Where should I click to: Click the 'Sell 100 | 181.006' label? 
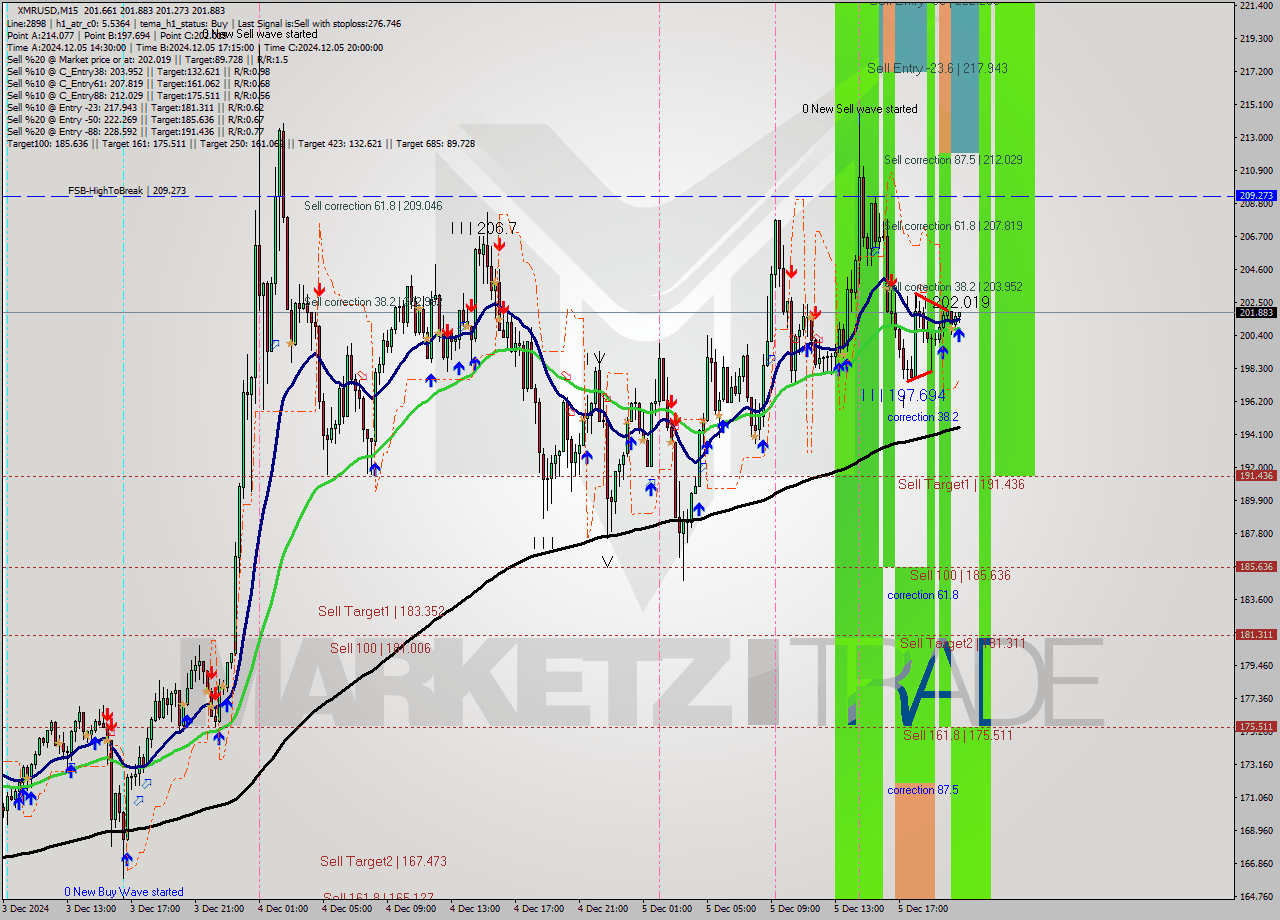coord(380,648)
